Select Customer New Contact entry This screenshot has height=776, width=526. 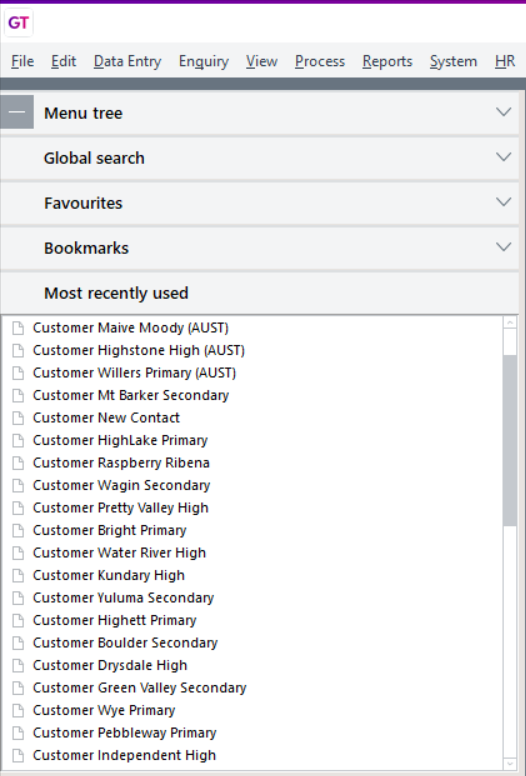[106, 418]
